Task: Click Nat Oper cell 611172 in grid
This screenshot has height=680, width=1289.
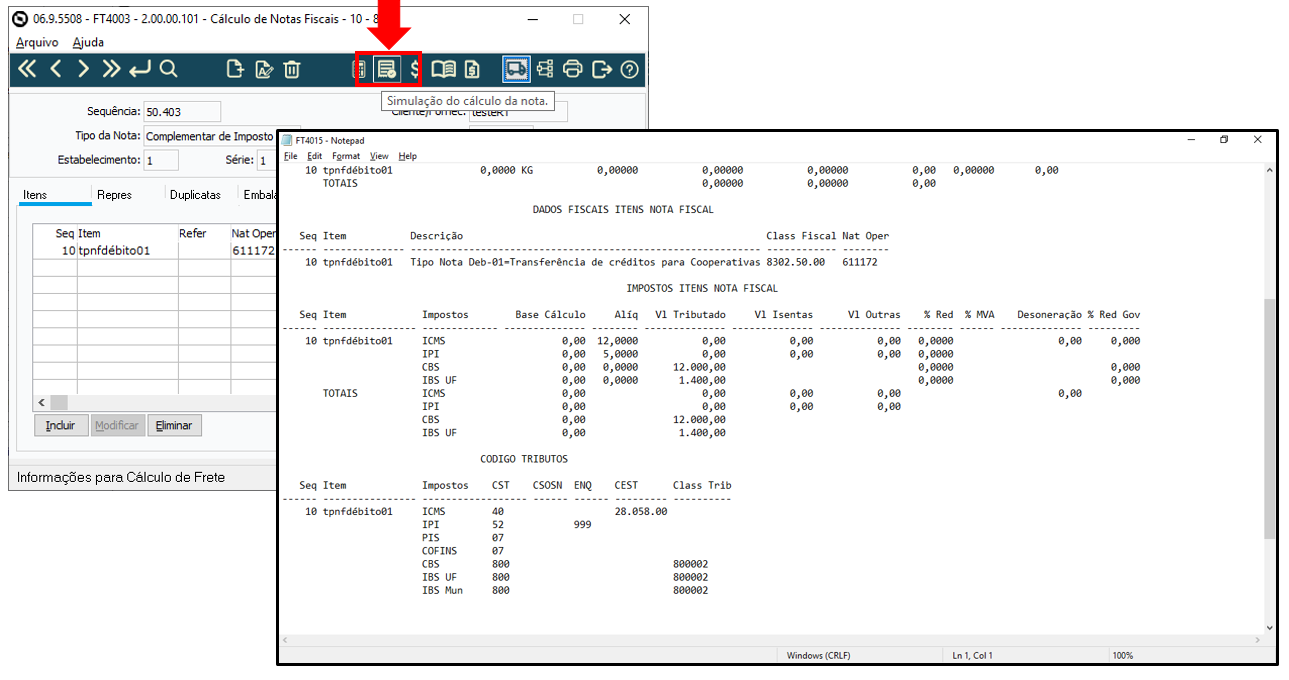Action: [x=253, y=251]
